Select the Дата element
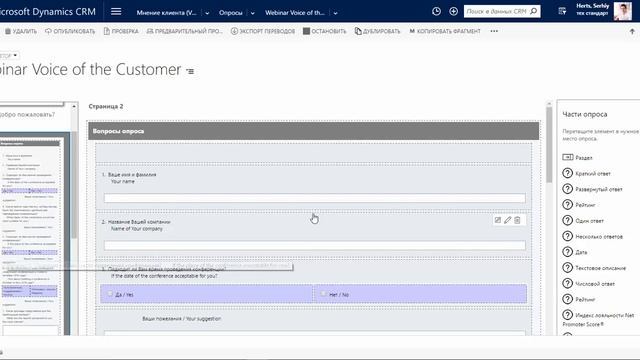The width and height of the screenshot is (640, 360). click(x=575, y=252)
